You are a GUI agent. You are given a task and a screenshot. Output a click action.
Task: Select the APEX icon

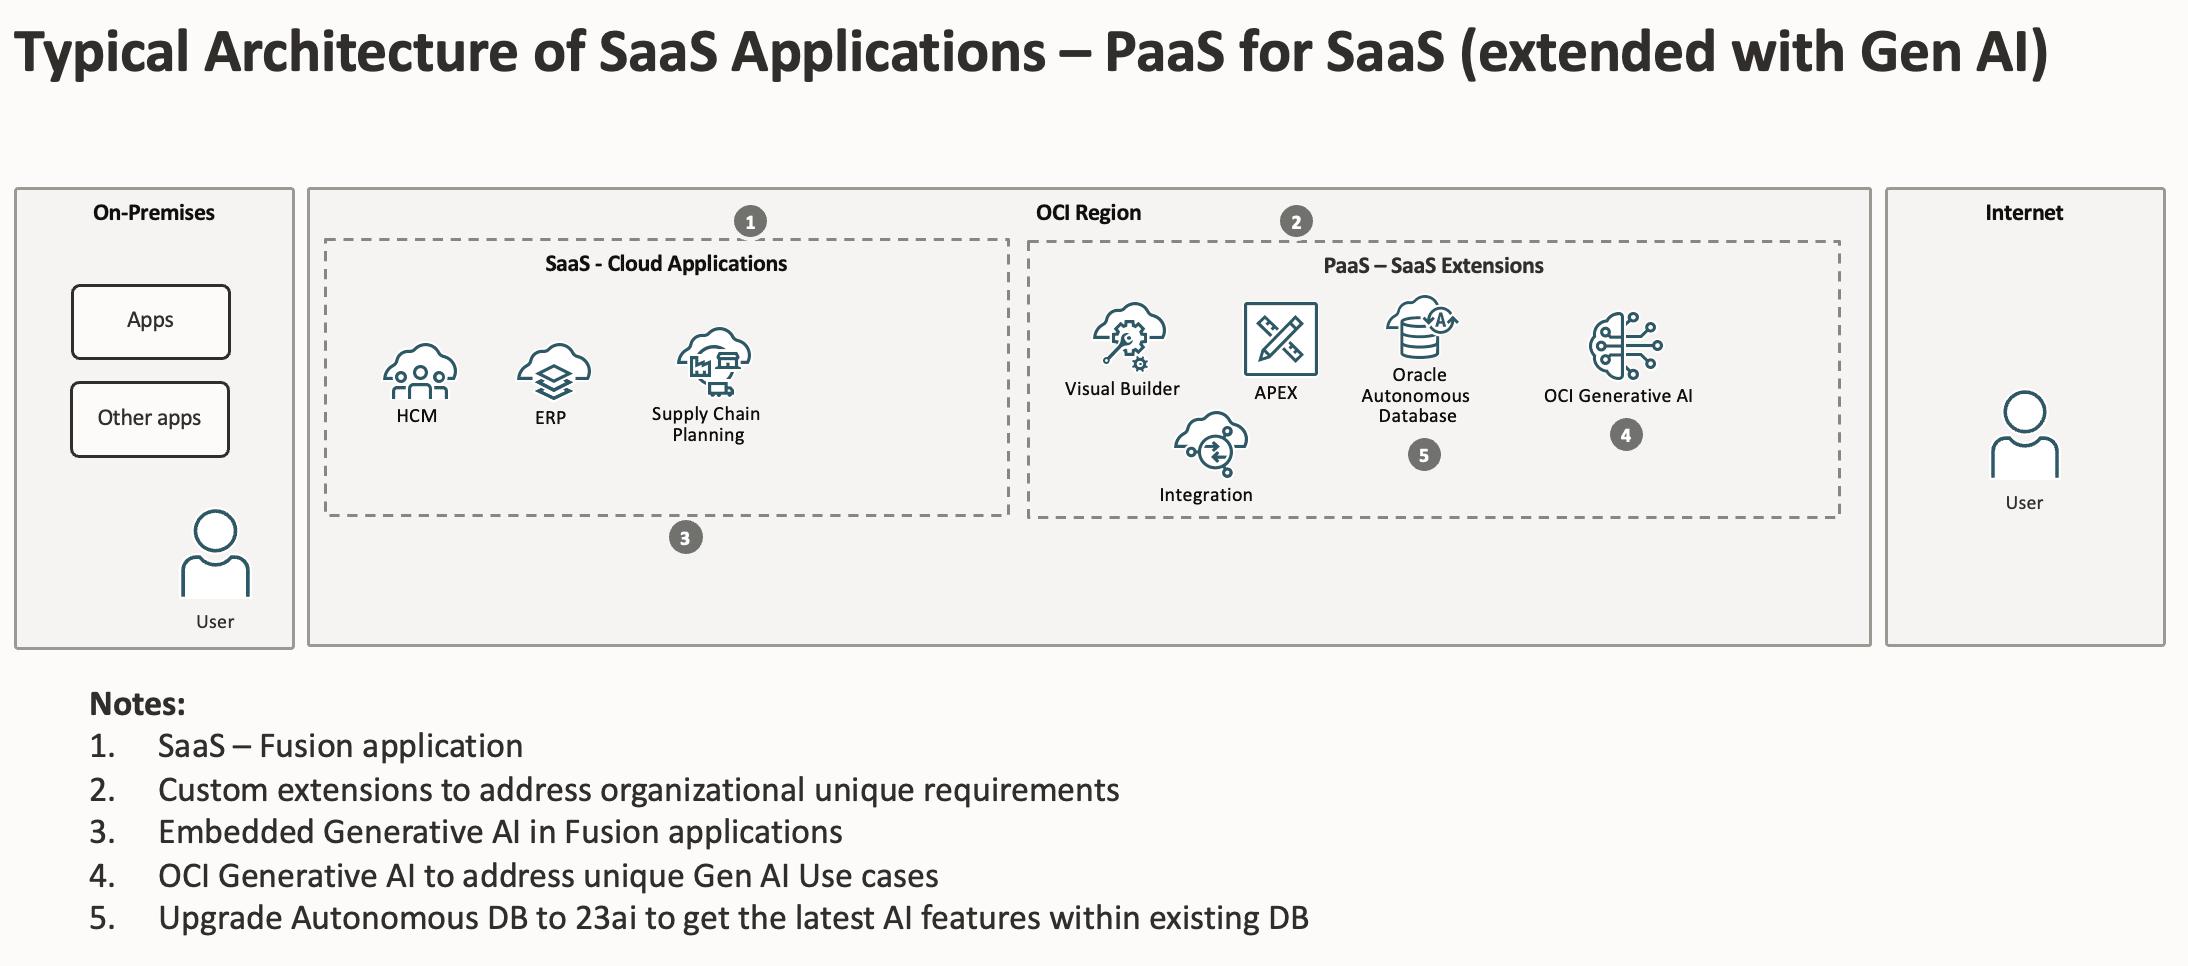pyautogui.click(x=1280, y=339)
